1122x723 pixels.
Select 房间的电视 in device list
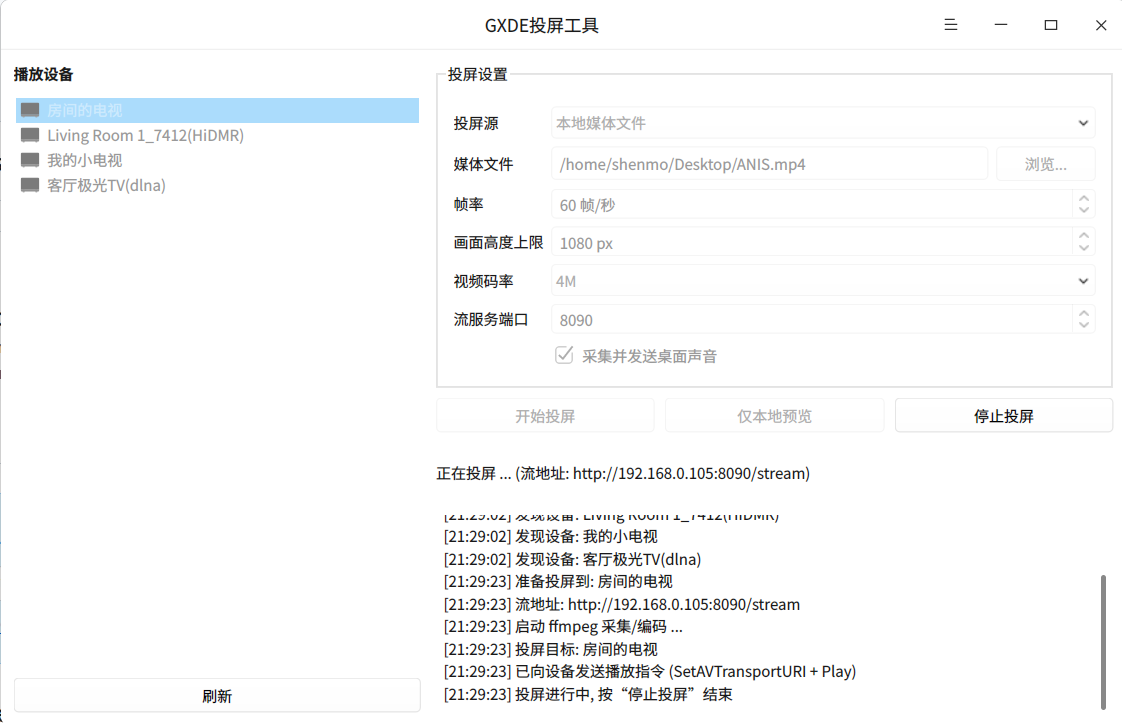pos(217,110)
